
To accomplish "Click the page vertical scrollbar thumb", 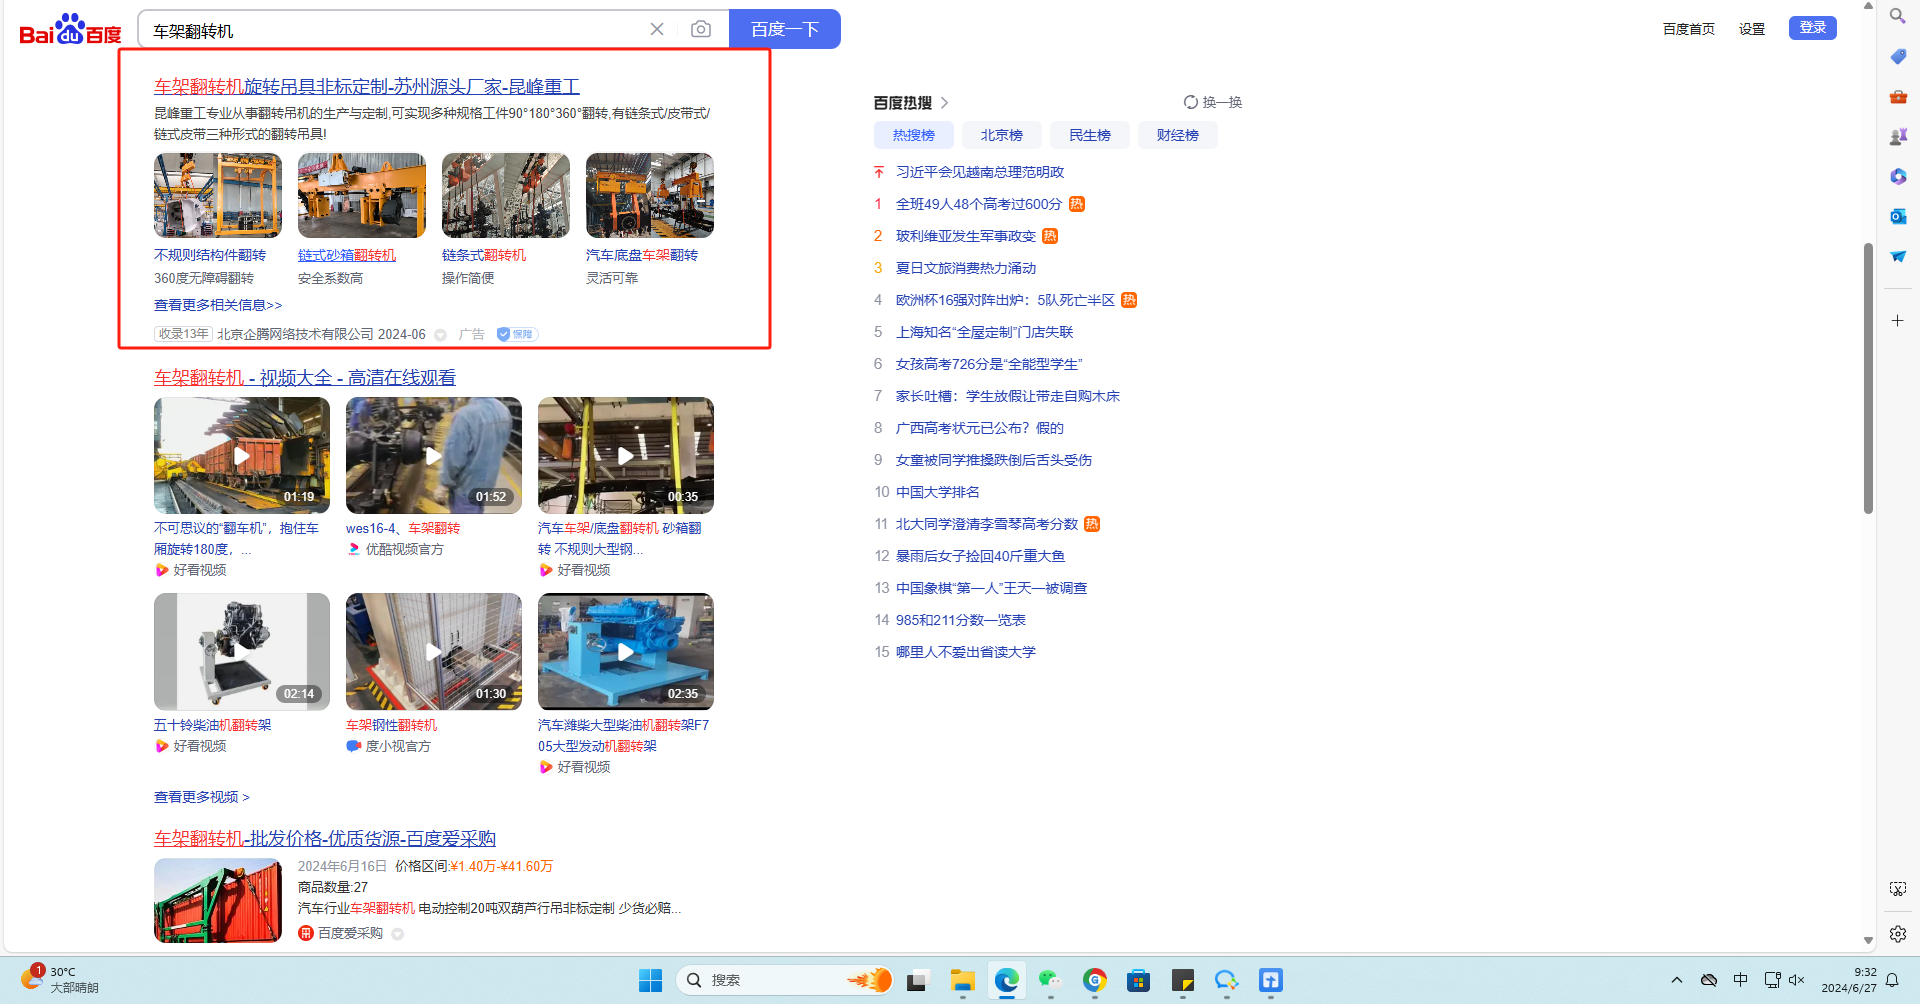I will click(1868, 378).
